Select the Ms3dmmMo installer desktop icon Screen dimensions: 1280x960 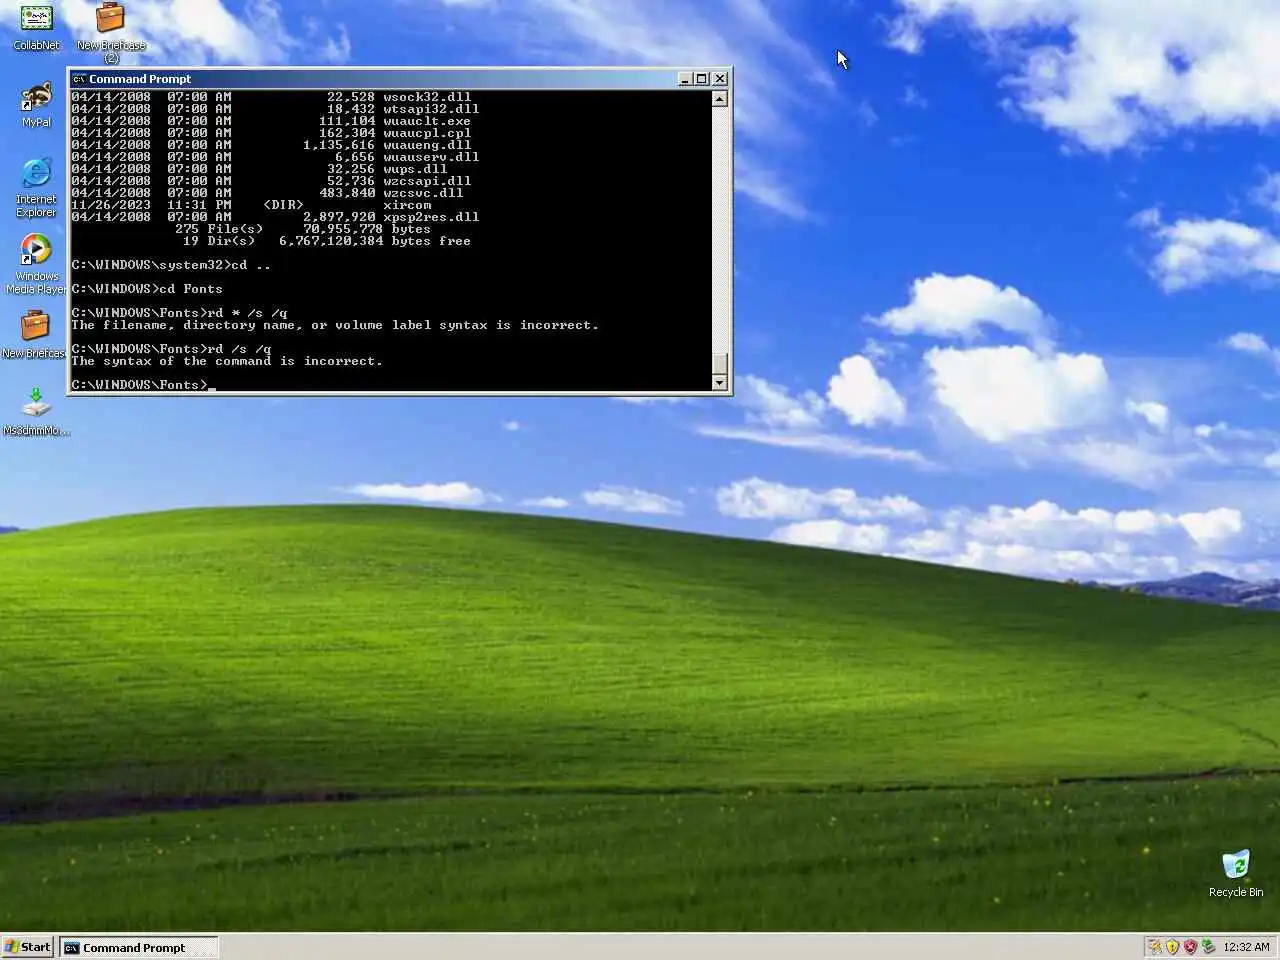(x=36, y=412)
